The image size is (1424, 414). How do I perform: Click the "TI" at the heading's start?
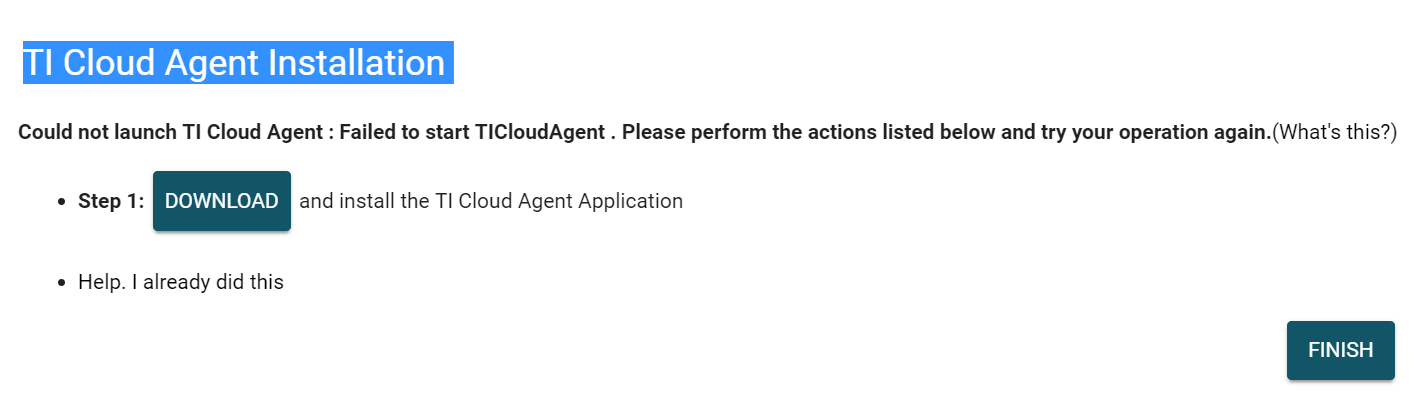coord(38,63)
